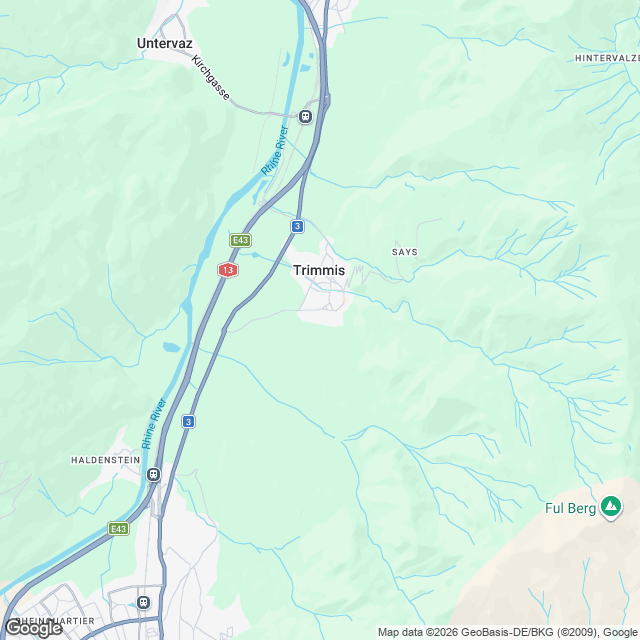Select the Trimmis town label
Screen dimensions: 640x640
tap(319, 270)
